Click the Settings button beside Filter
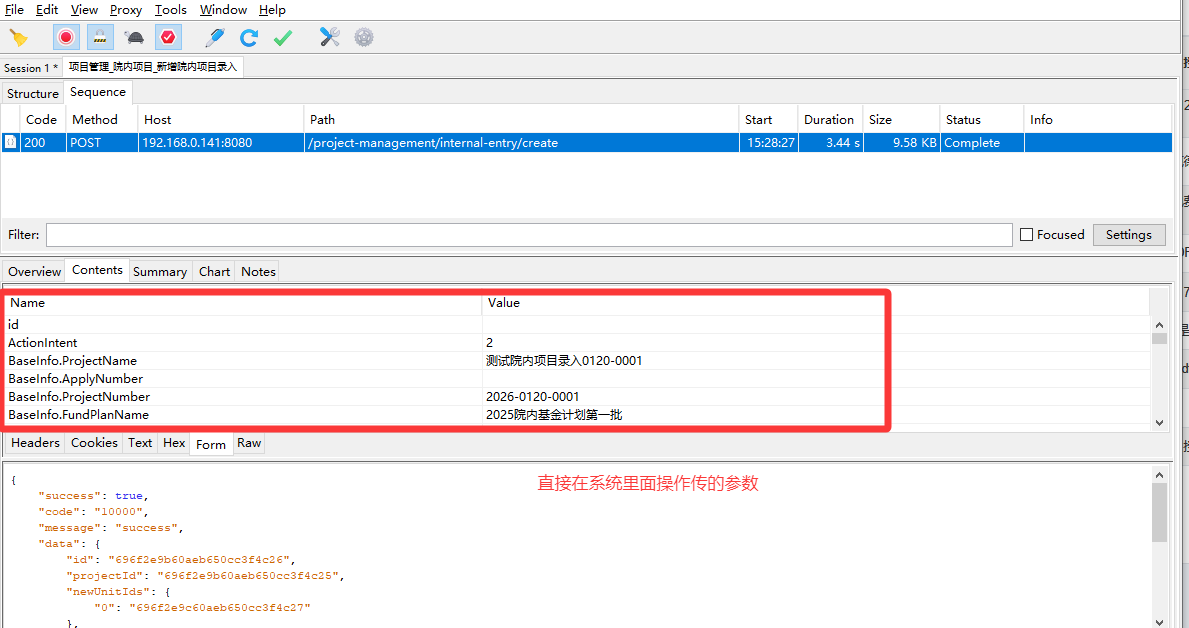 click(x=1128, y=235)
